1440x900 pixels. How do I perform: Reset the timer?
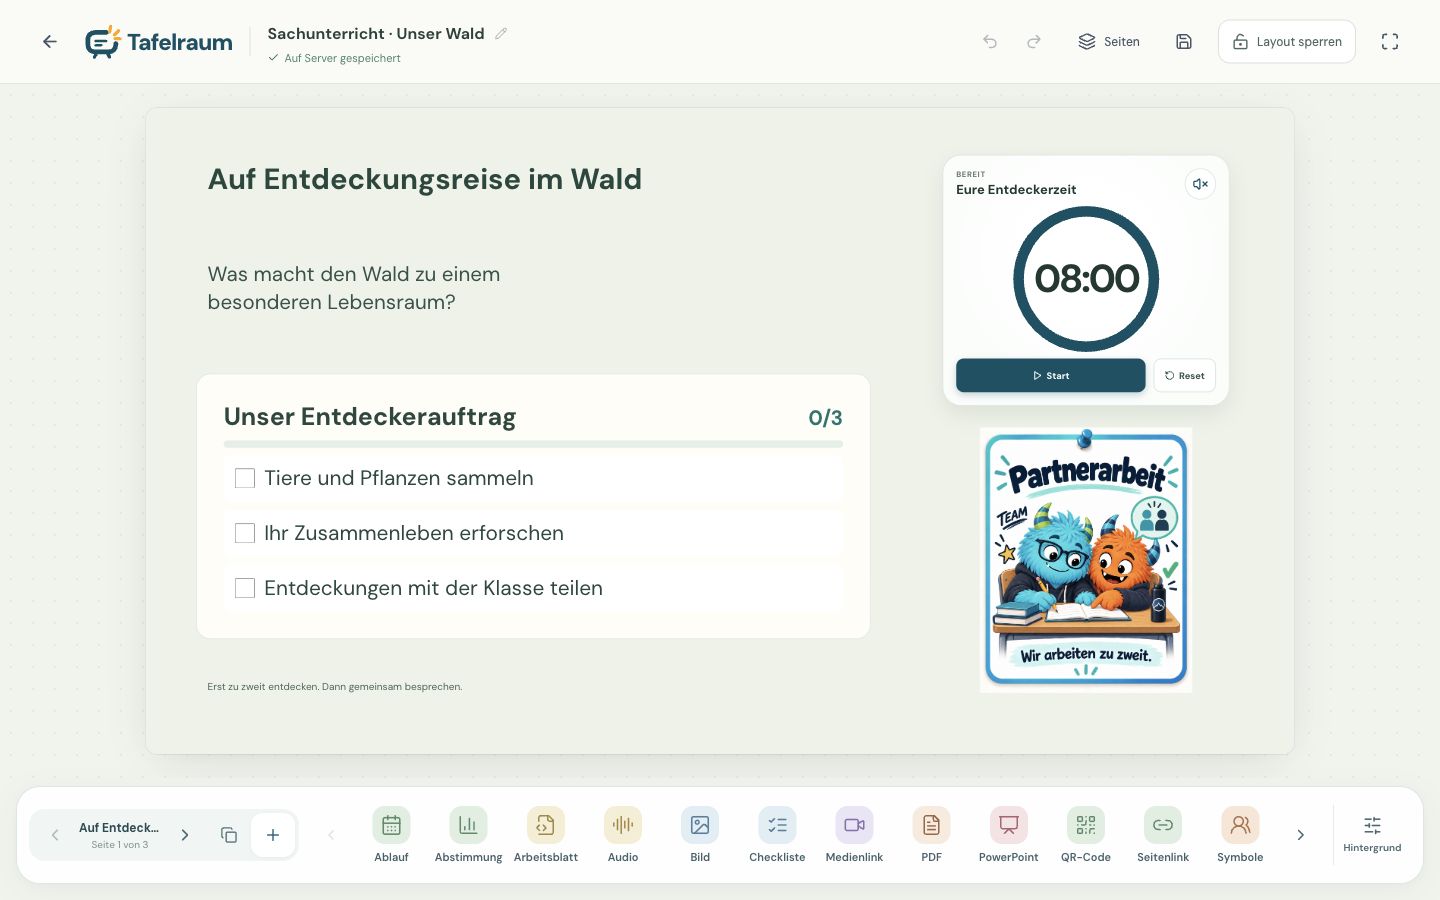coord(1184,376)
